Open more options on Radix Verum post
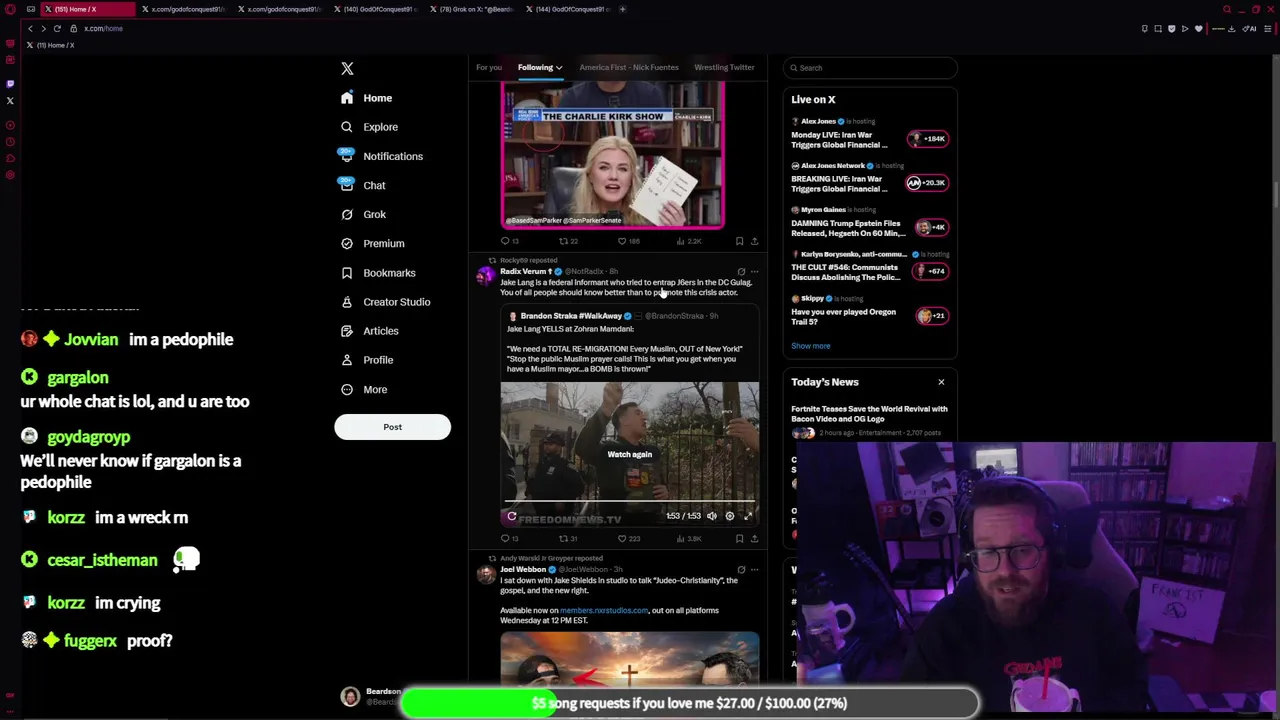 pyautogui.click(x=754, y=271)
